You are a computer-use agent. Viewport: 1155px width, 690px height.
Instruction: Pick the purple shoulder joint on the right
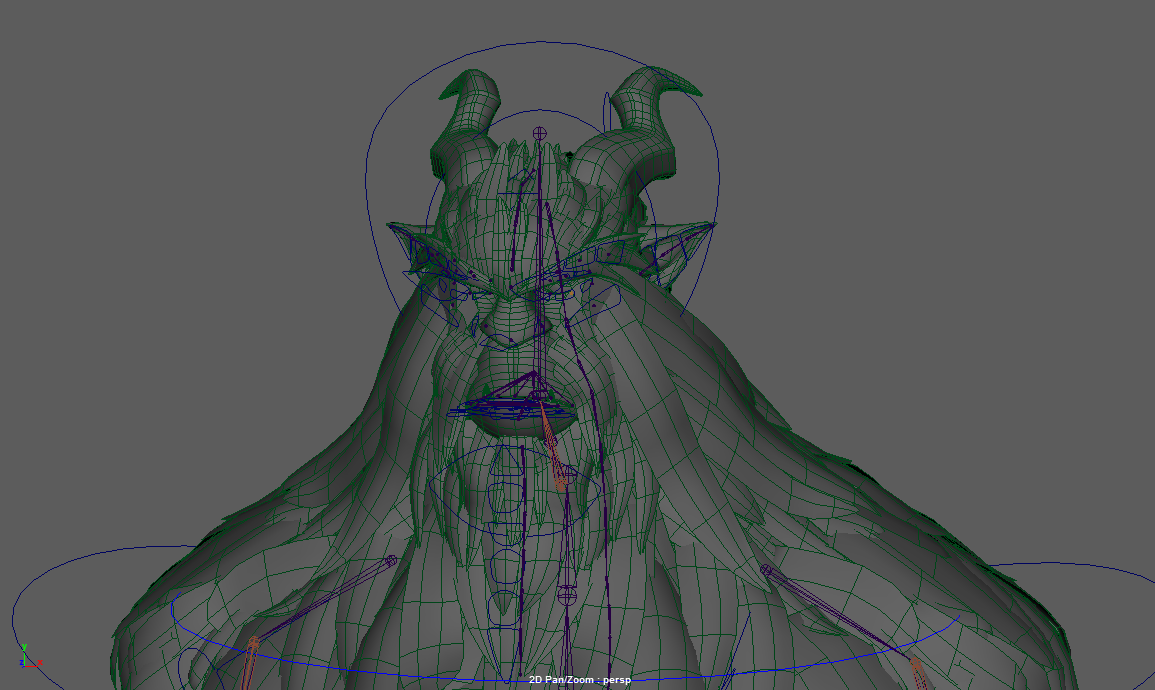[766, 570]
